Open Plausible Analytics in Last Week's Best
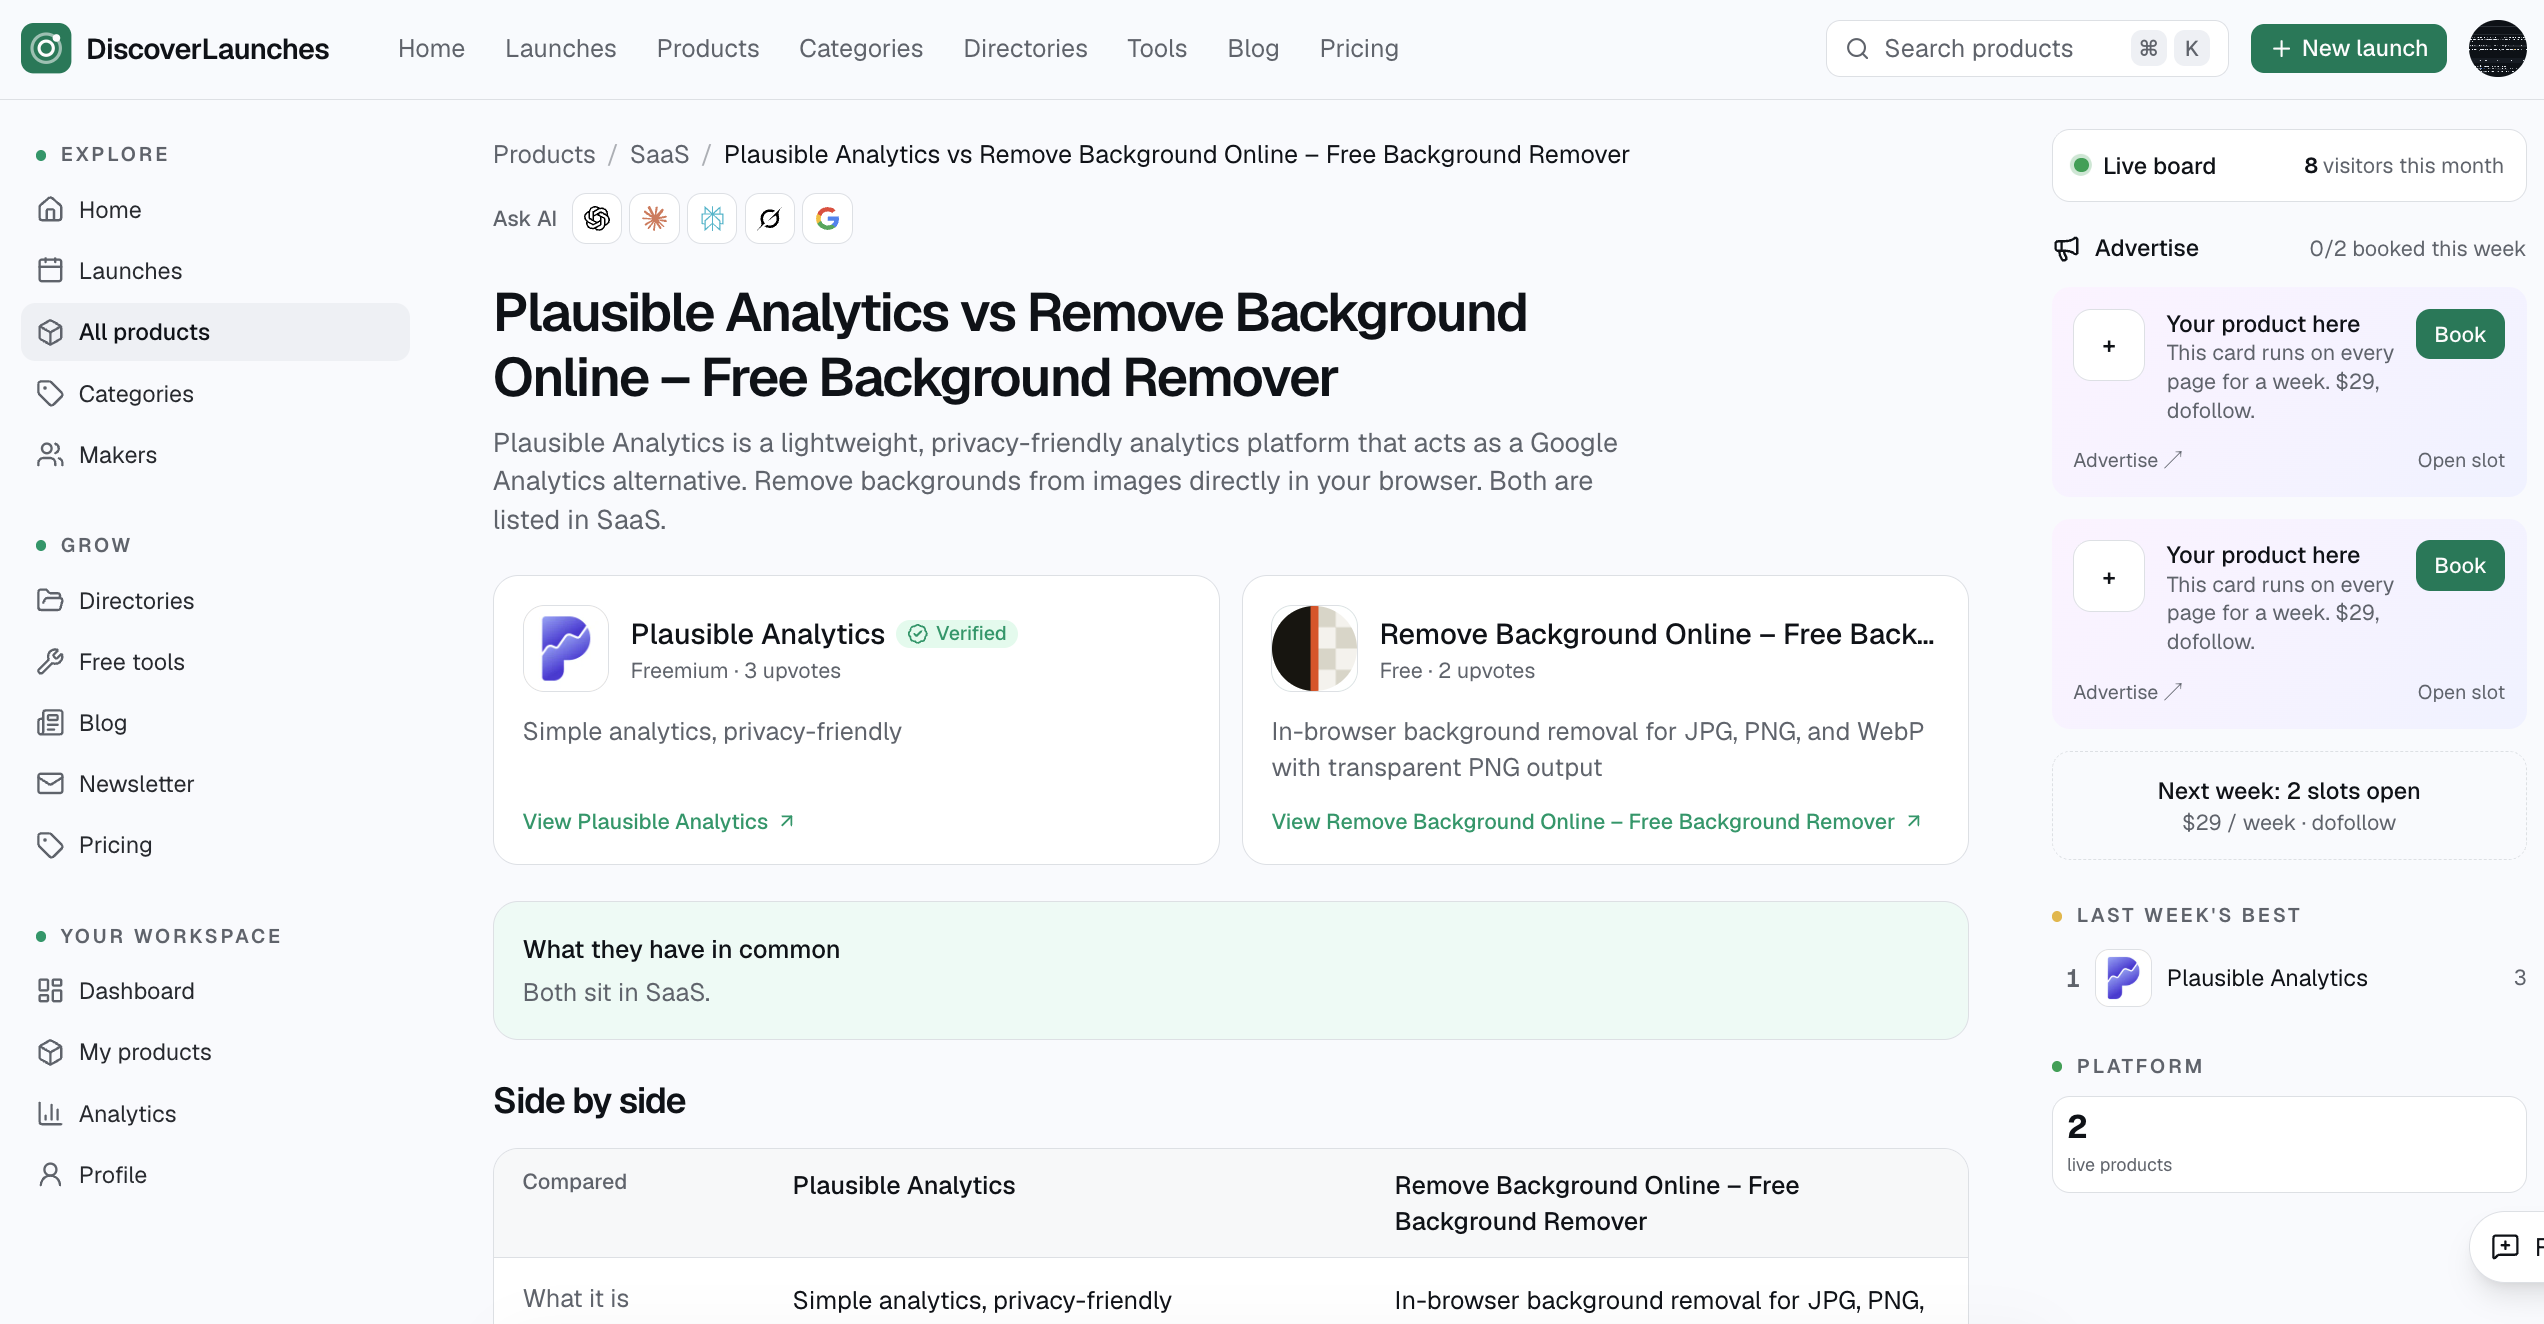 coord(2291,978)
